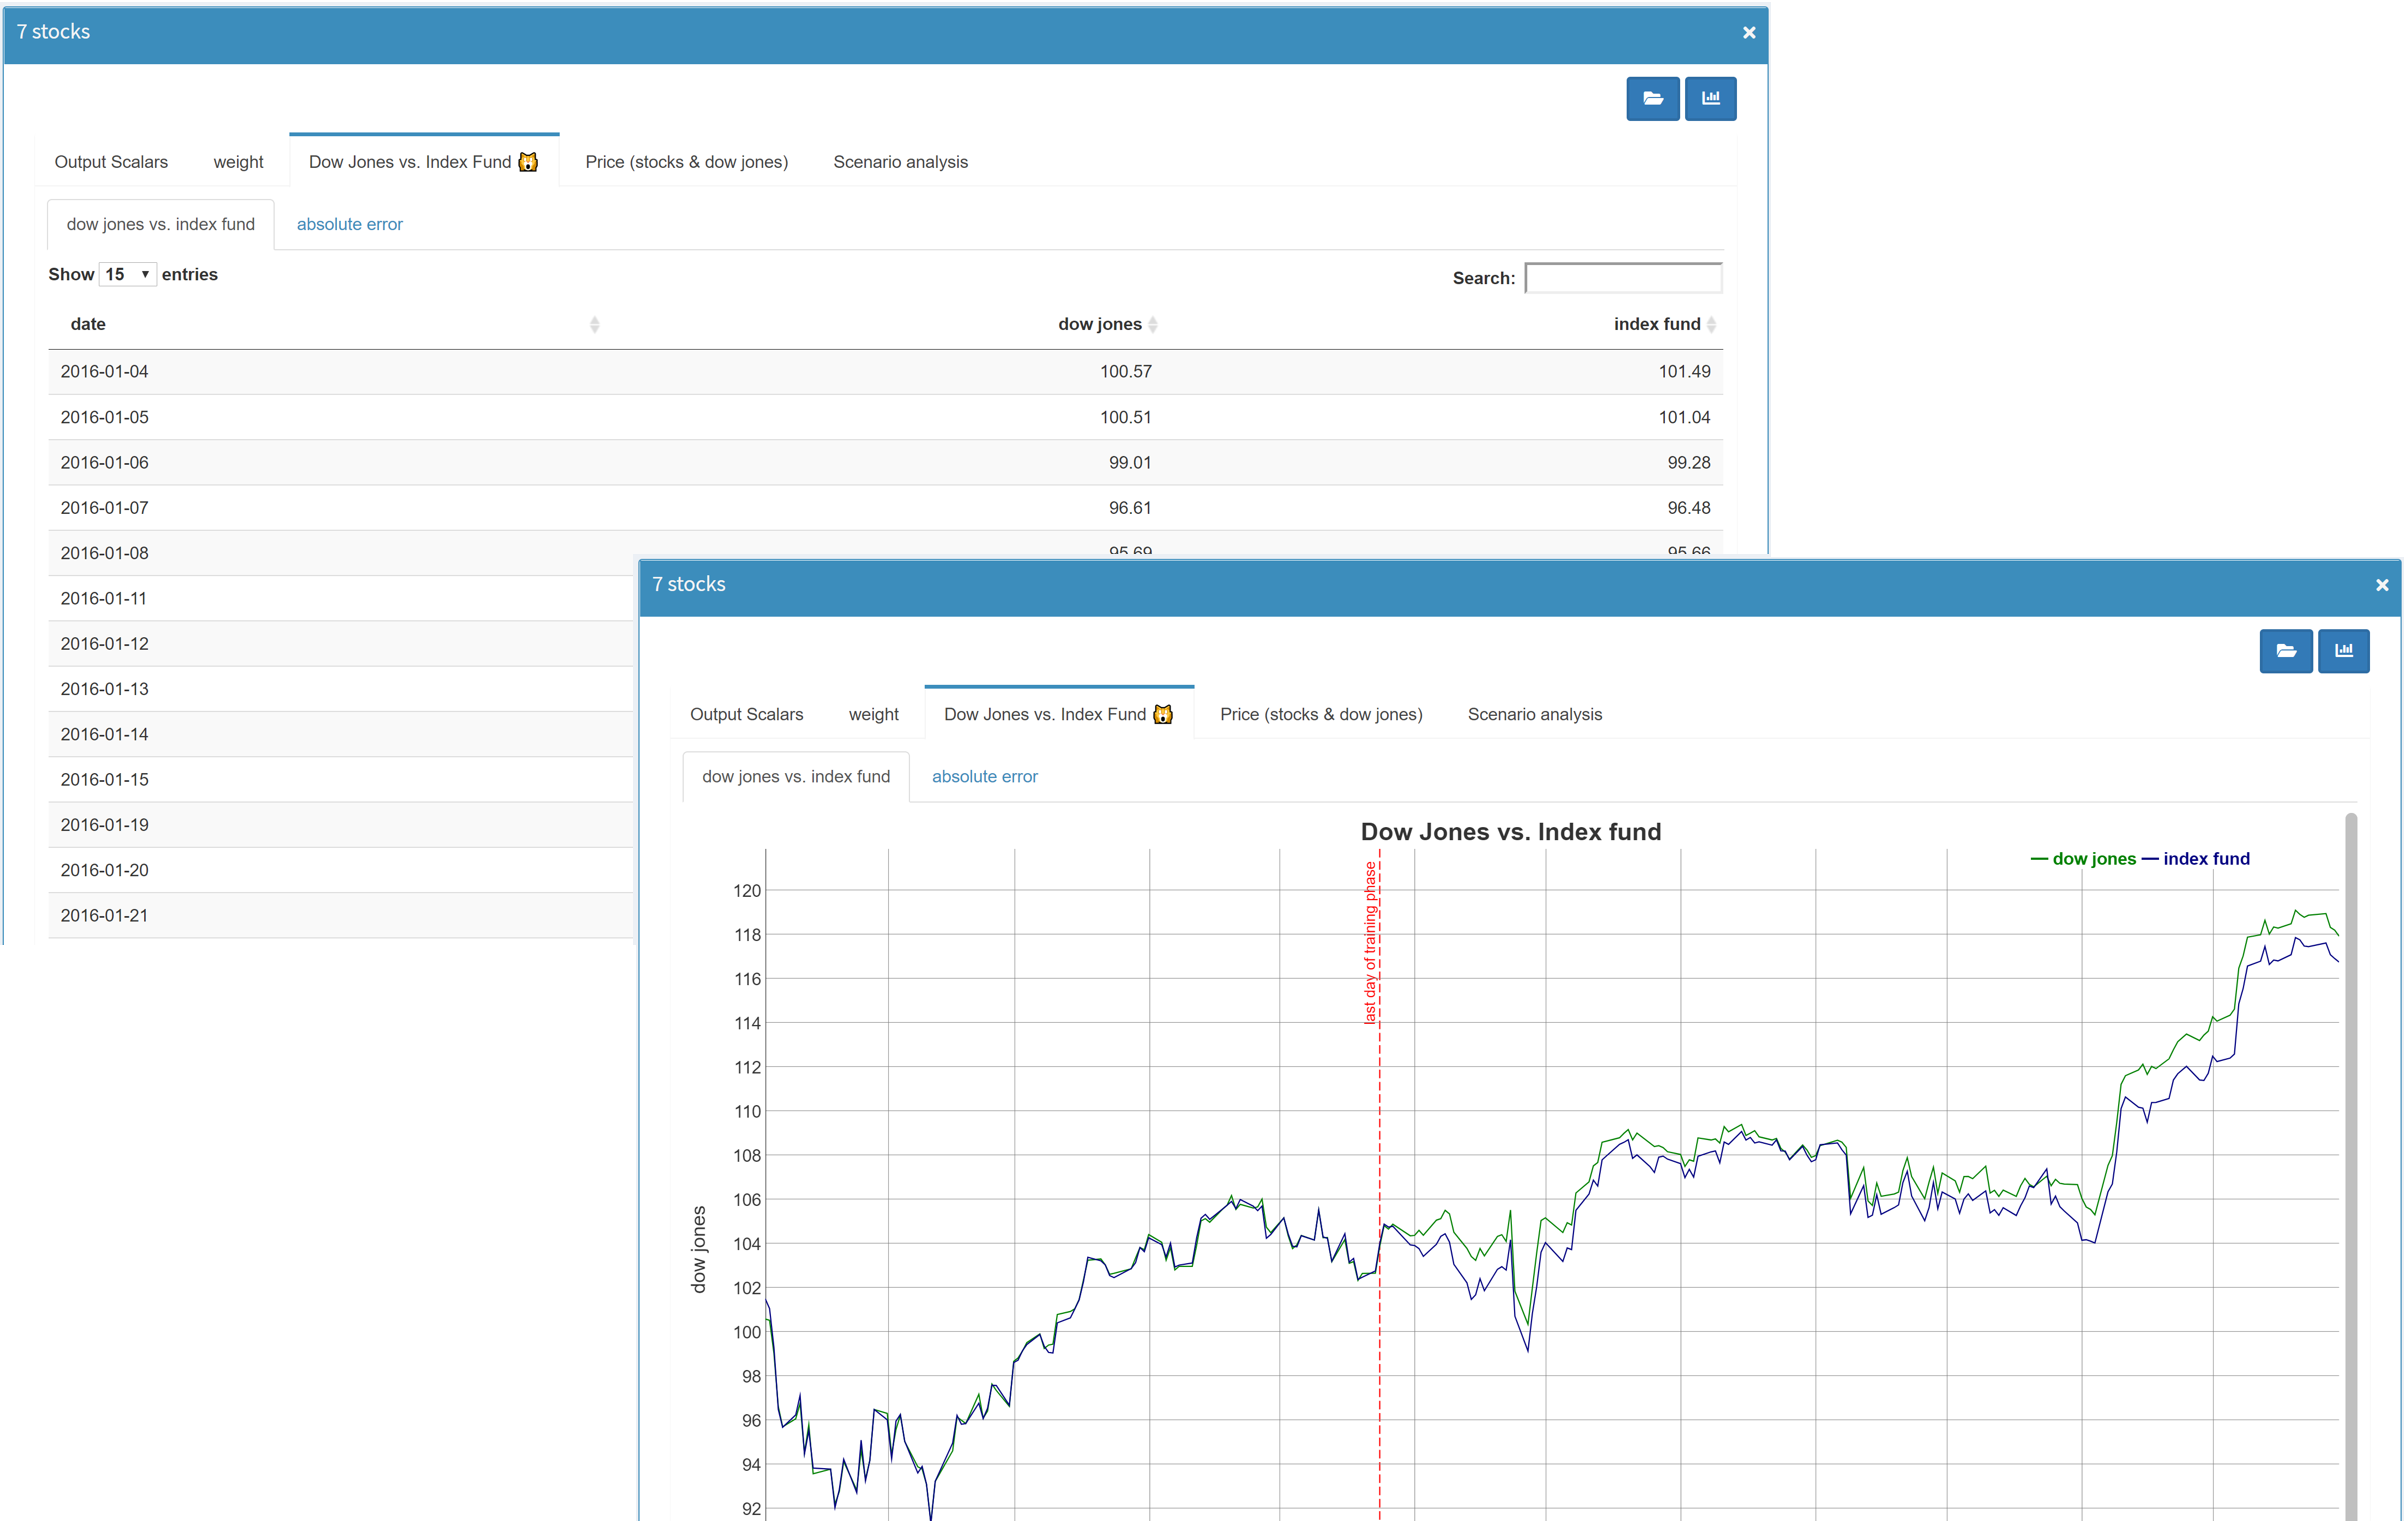Click bear icon on front window's tab
The image size is (2404, 1521).
click(x=1162, y=714)
